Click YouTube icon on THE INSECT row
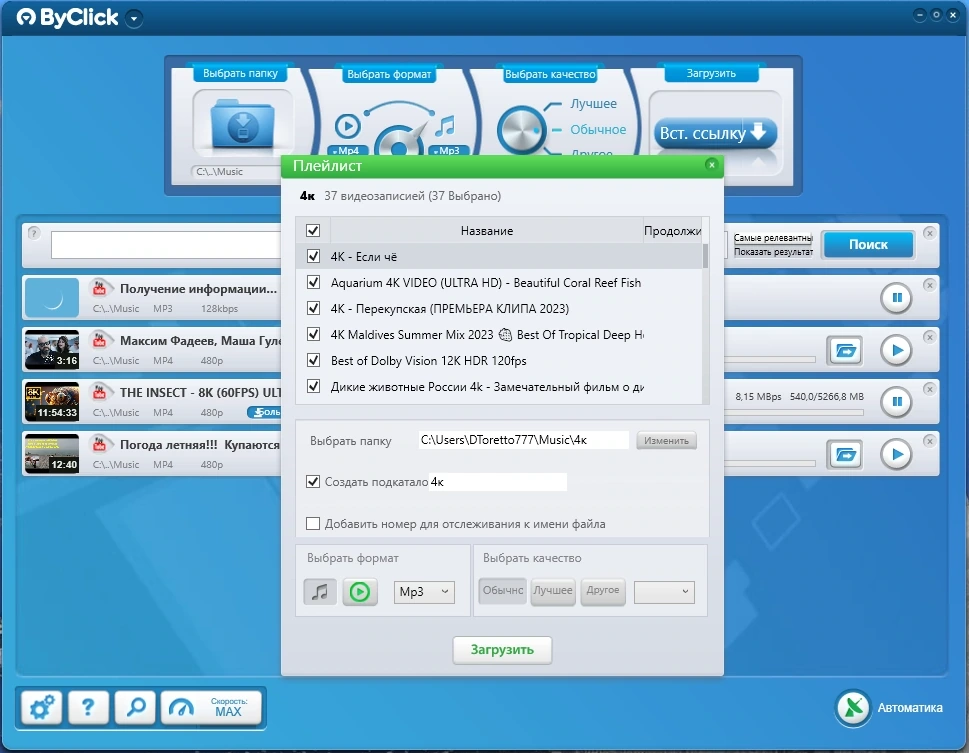This screenshot has height=753, width=969. 99,392
